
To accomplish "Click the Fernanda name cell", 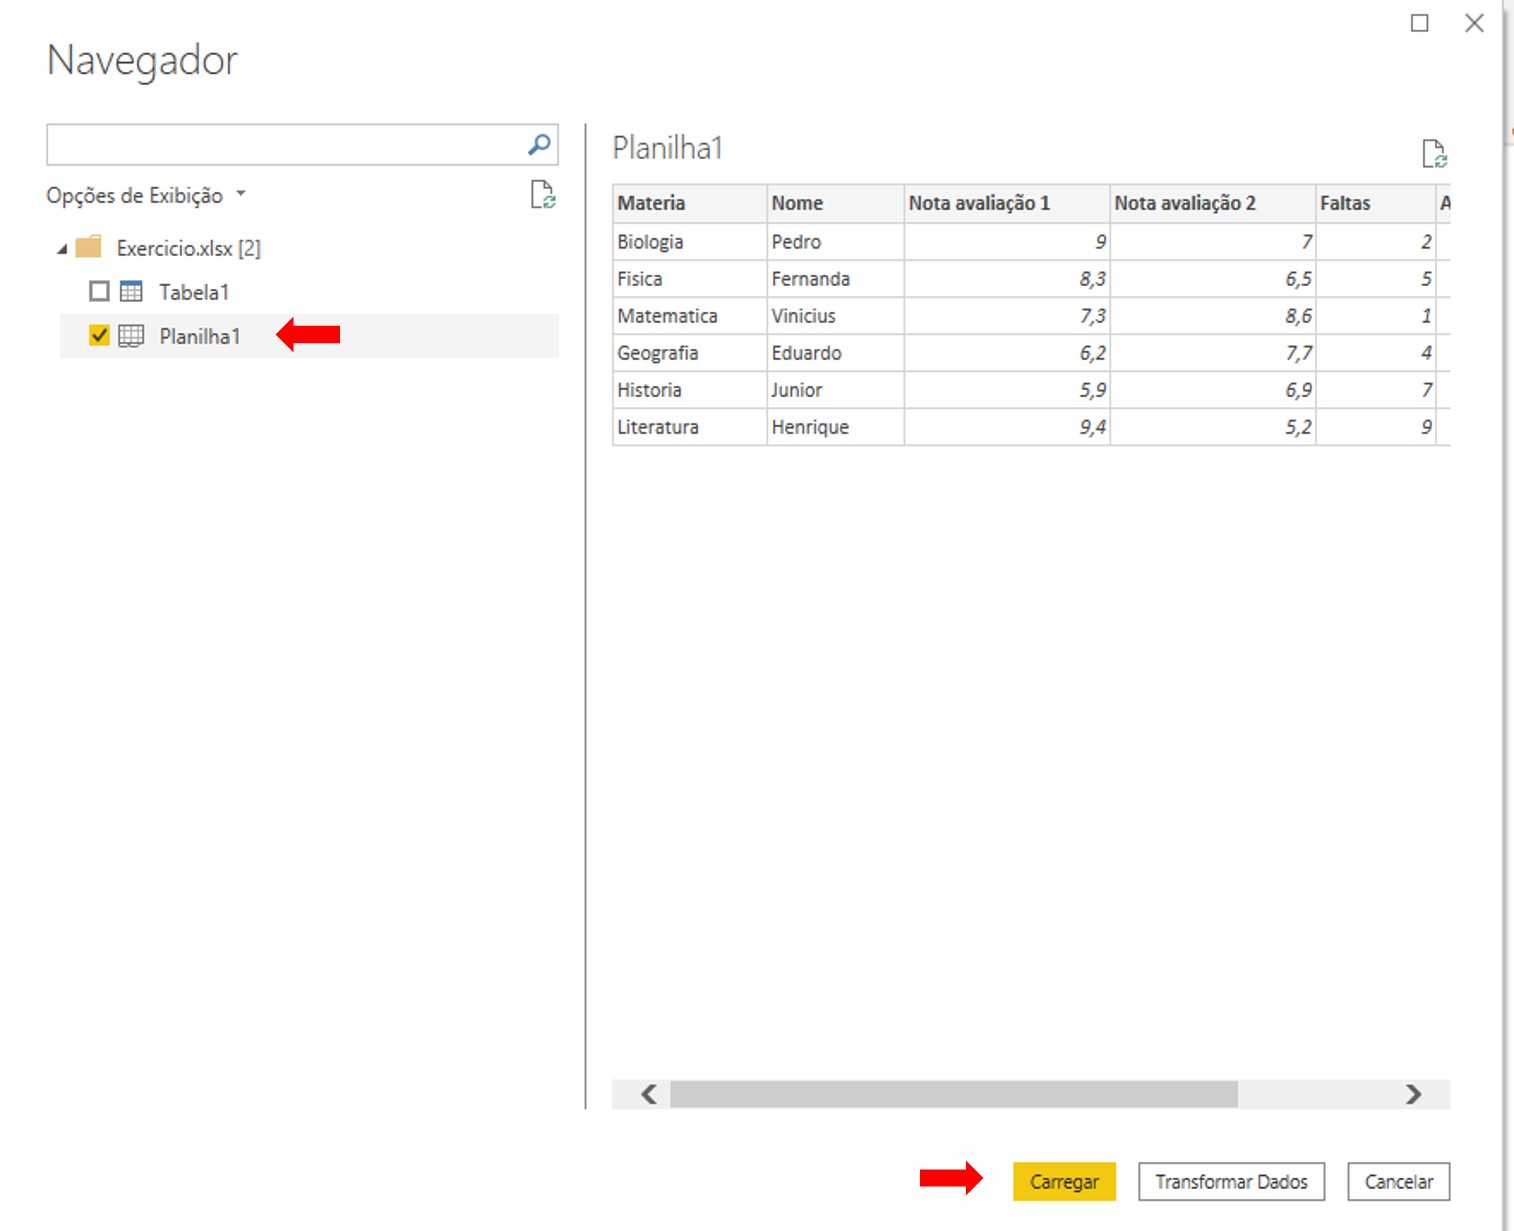I will point(835,279).
